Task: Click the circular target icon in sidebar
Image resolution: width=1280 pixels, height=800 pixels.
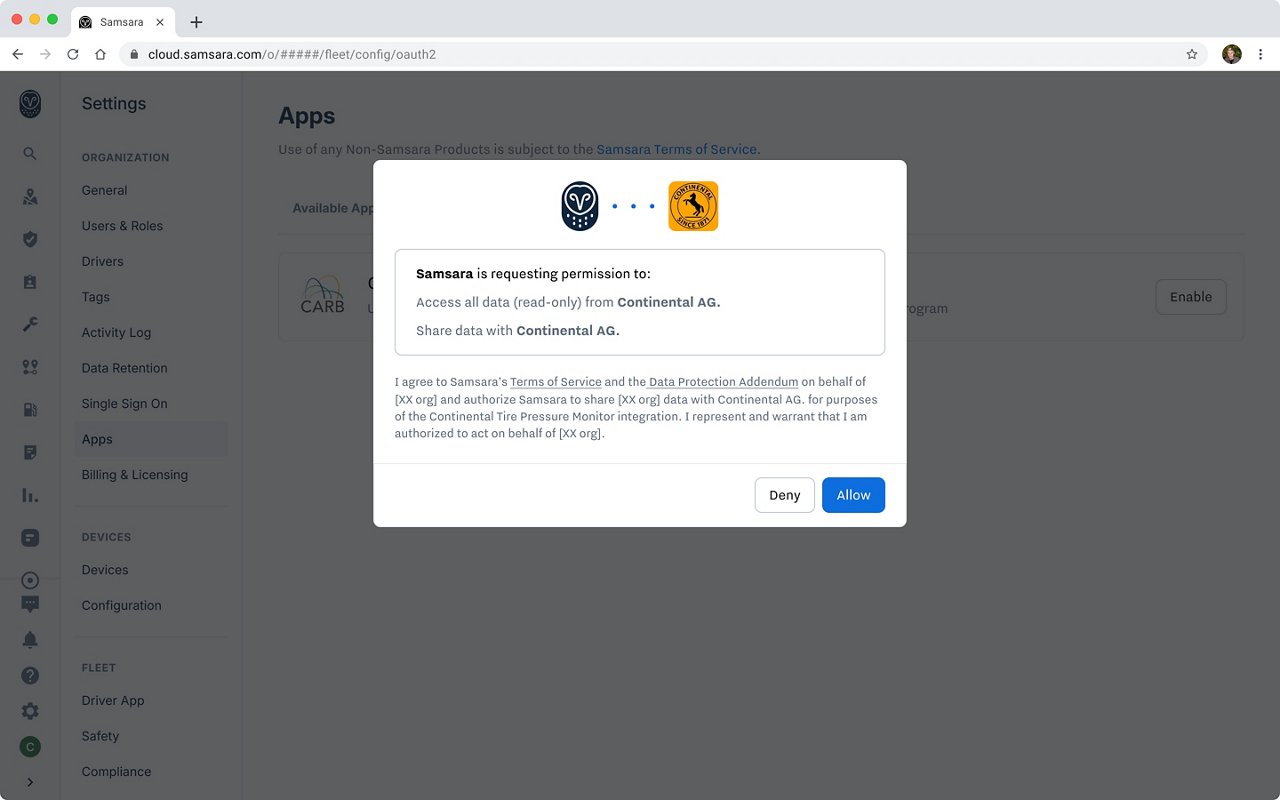Action: tap(30, 581)
